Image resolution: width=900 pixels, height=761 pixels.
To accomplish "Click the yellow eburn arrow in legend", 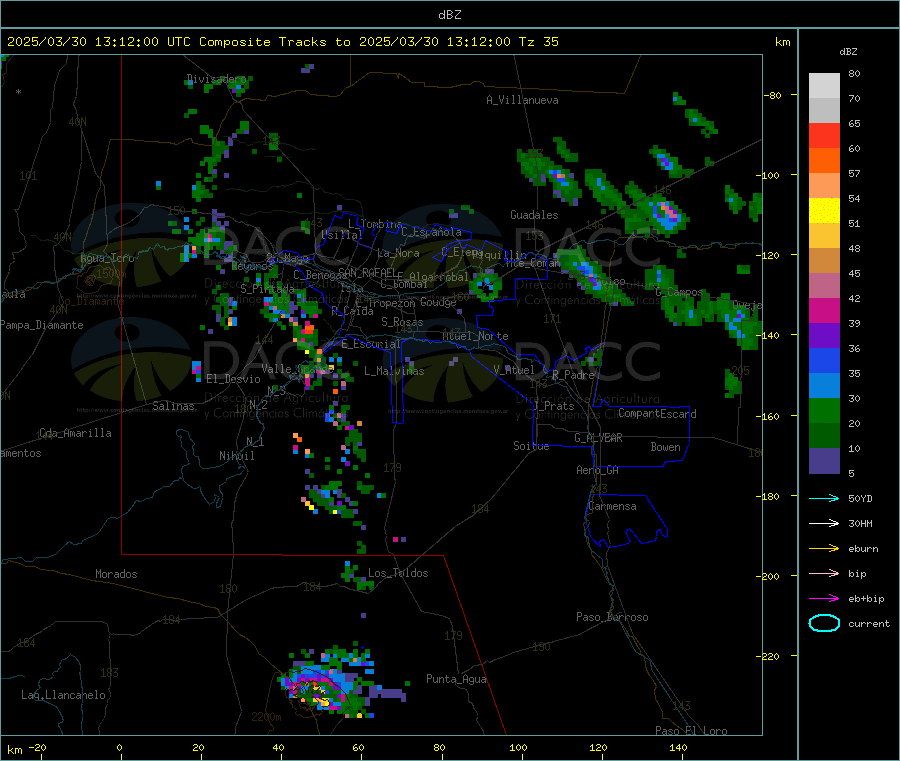I will pyautogui.click(x=824, y=549).
